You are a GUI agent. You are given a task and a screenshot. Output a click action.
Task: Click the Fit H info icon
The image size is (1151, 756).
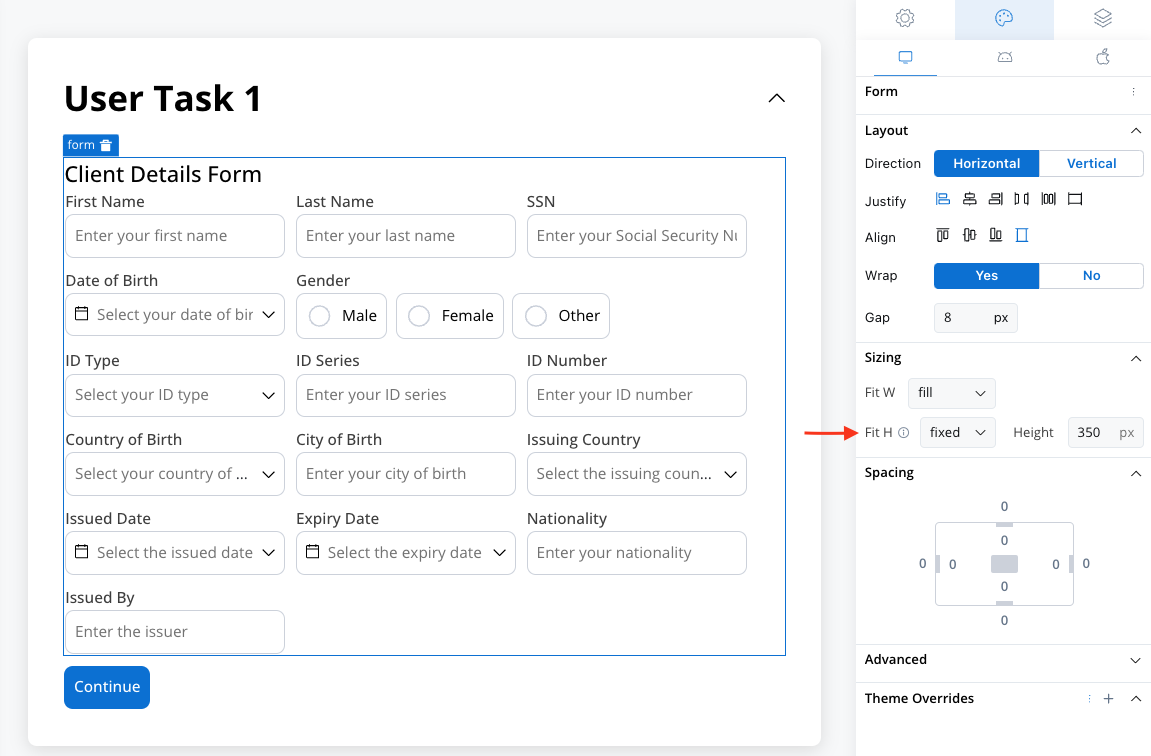(x=904, y=433)
